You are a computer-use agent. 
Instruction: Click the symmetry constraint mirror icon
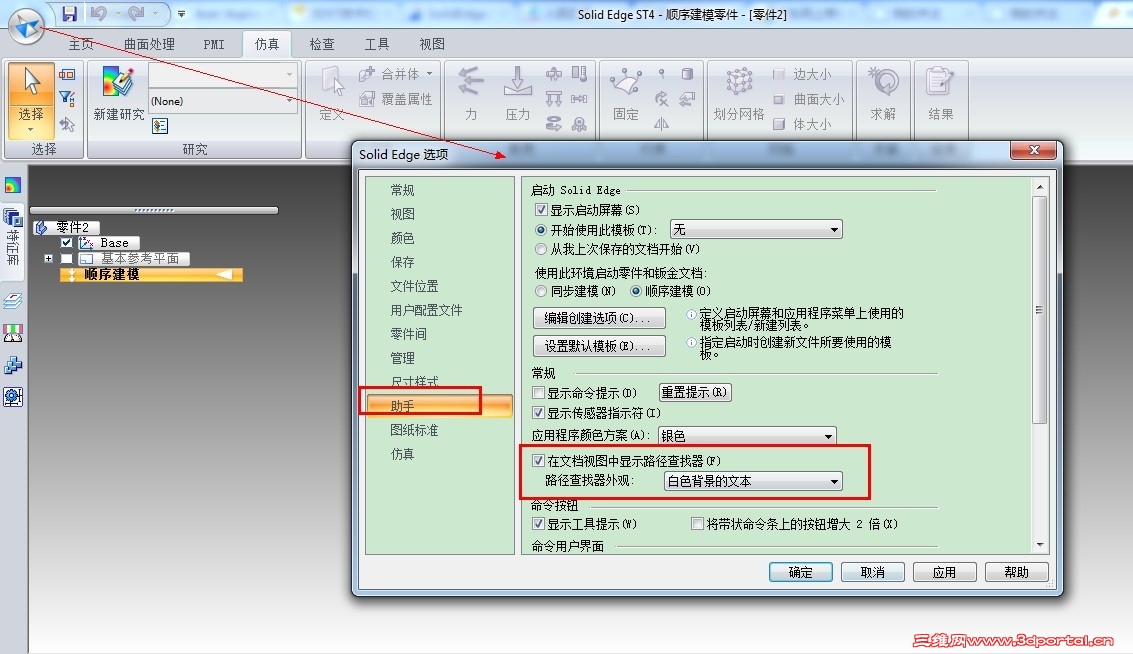pyautogui.click(x=661, y=124)
